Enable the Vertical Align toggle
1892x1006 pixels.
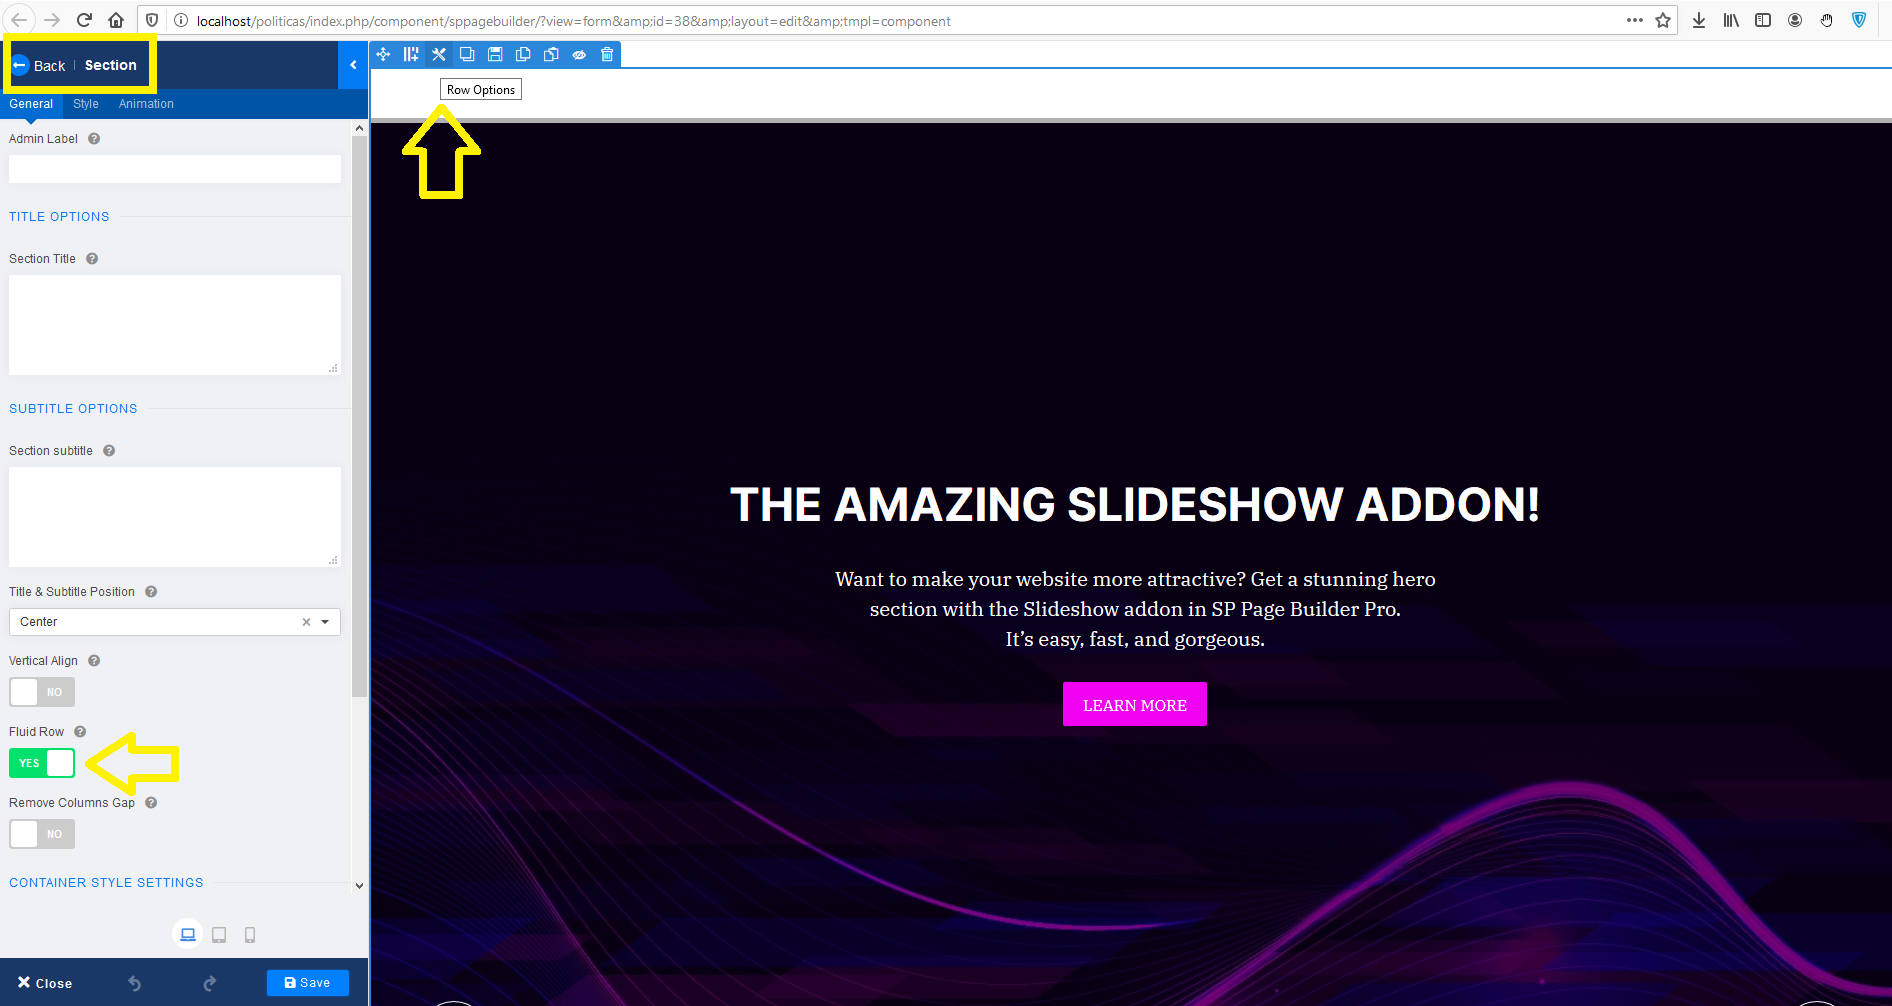pos(41,691)
